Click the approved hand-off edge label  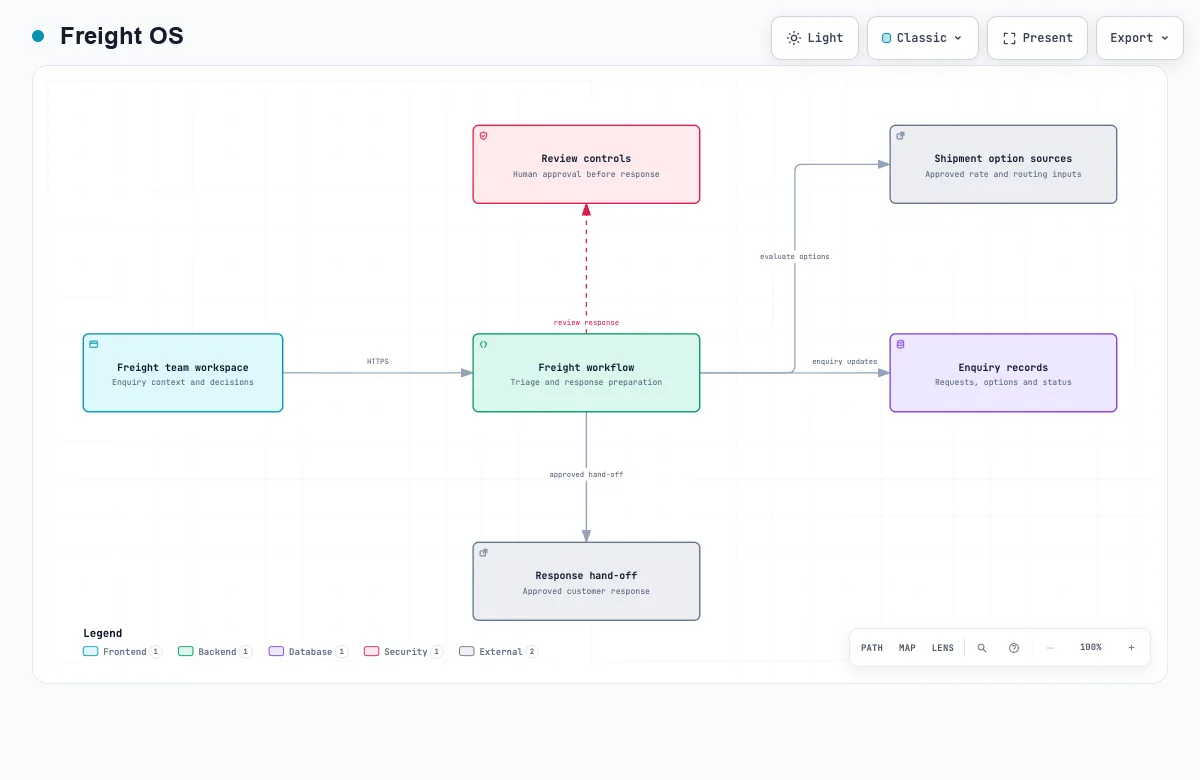(x=586, y=474)
